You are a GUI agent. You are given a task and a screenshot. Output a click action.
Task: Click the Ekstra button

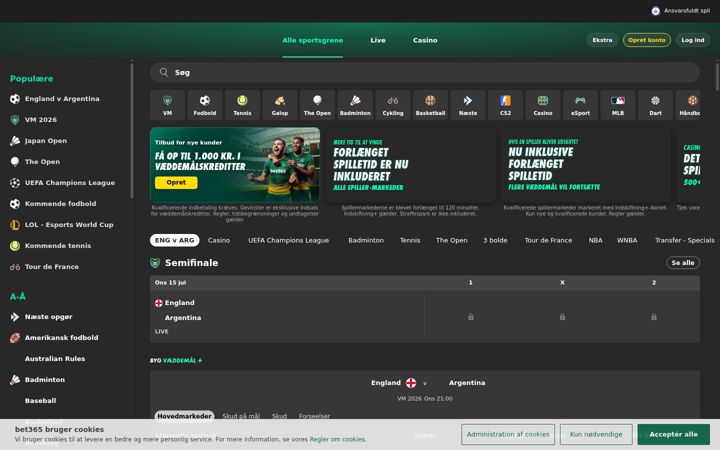click(602, 40)
